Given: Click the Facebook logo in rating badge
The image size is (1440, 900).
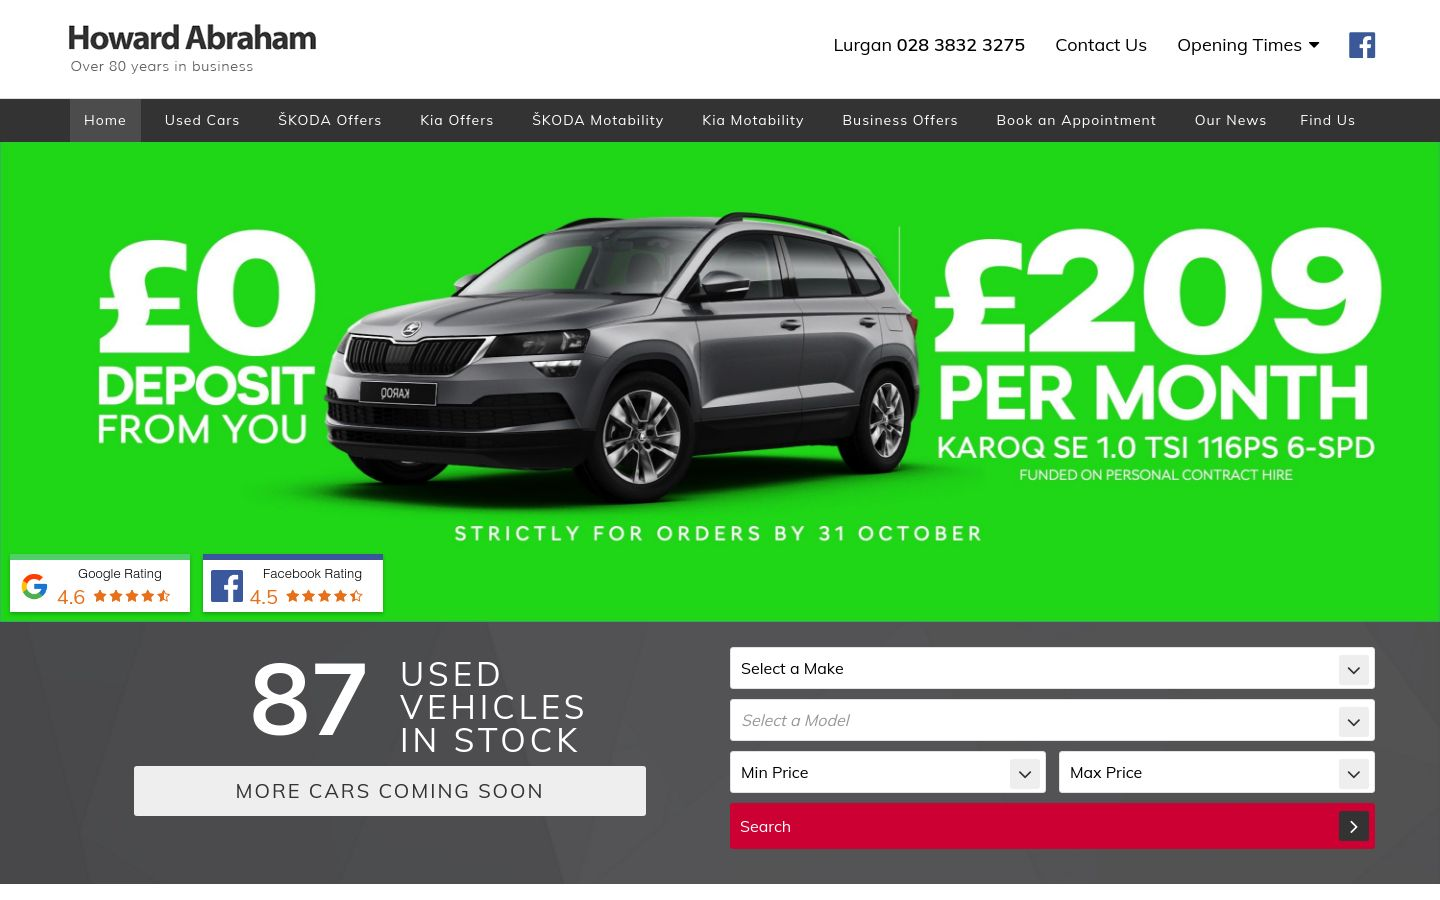Looking at the screenshot, I should click(227, 586).
